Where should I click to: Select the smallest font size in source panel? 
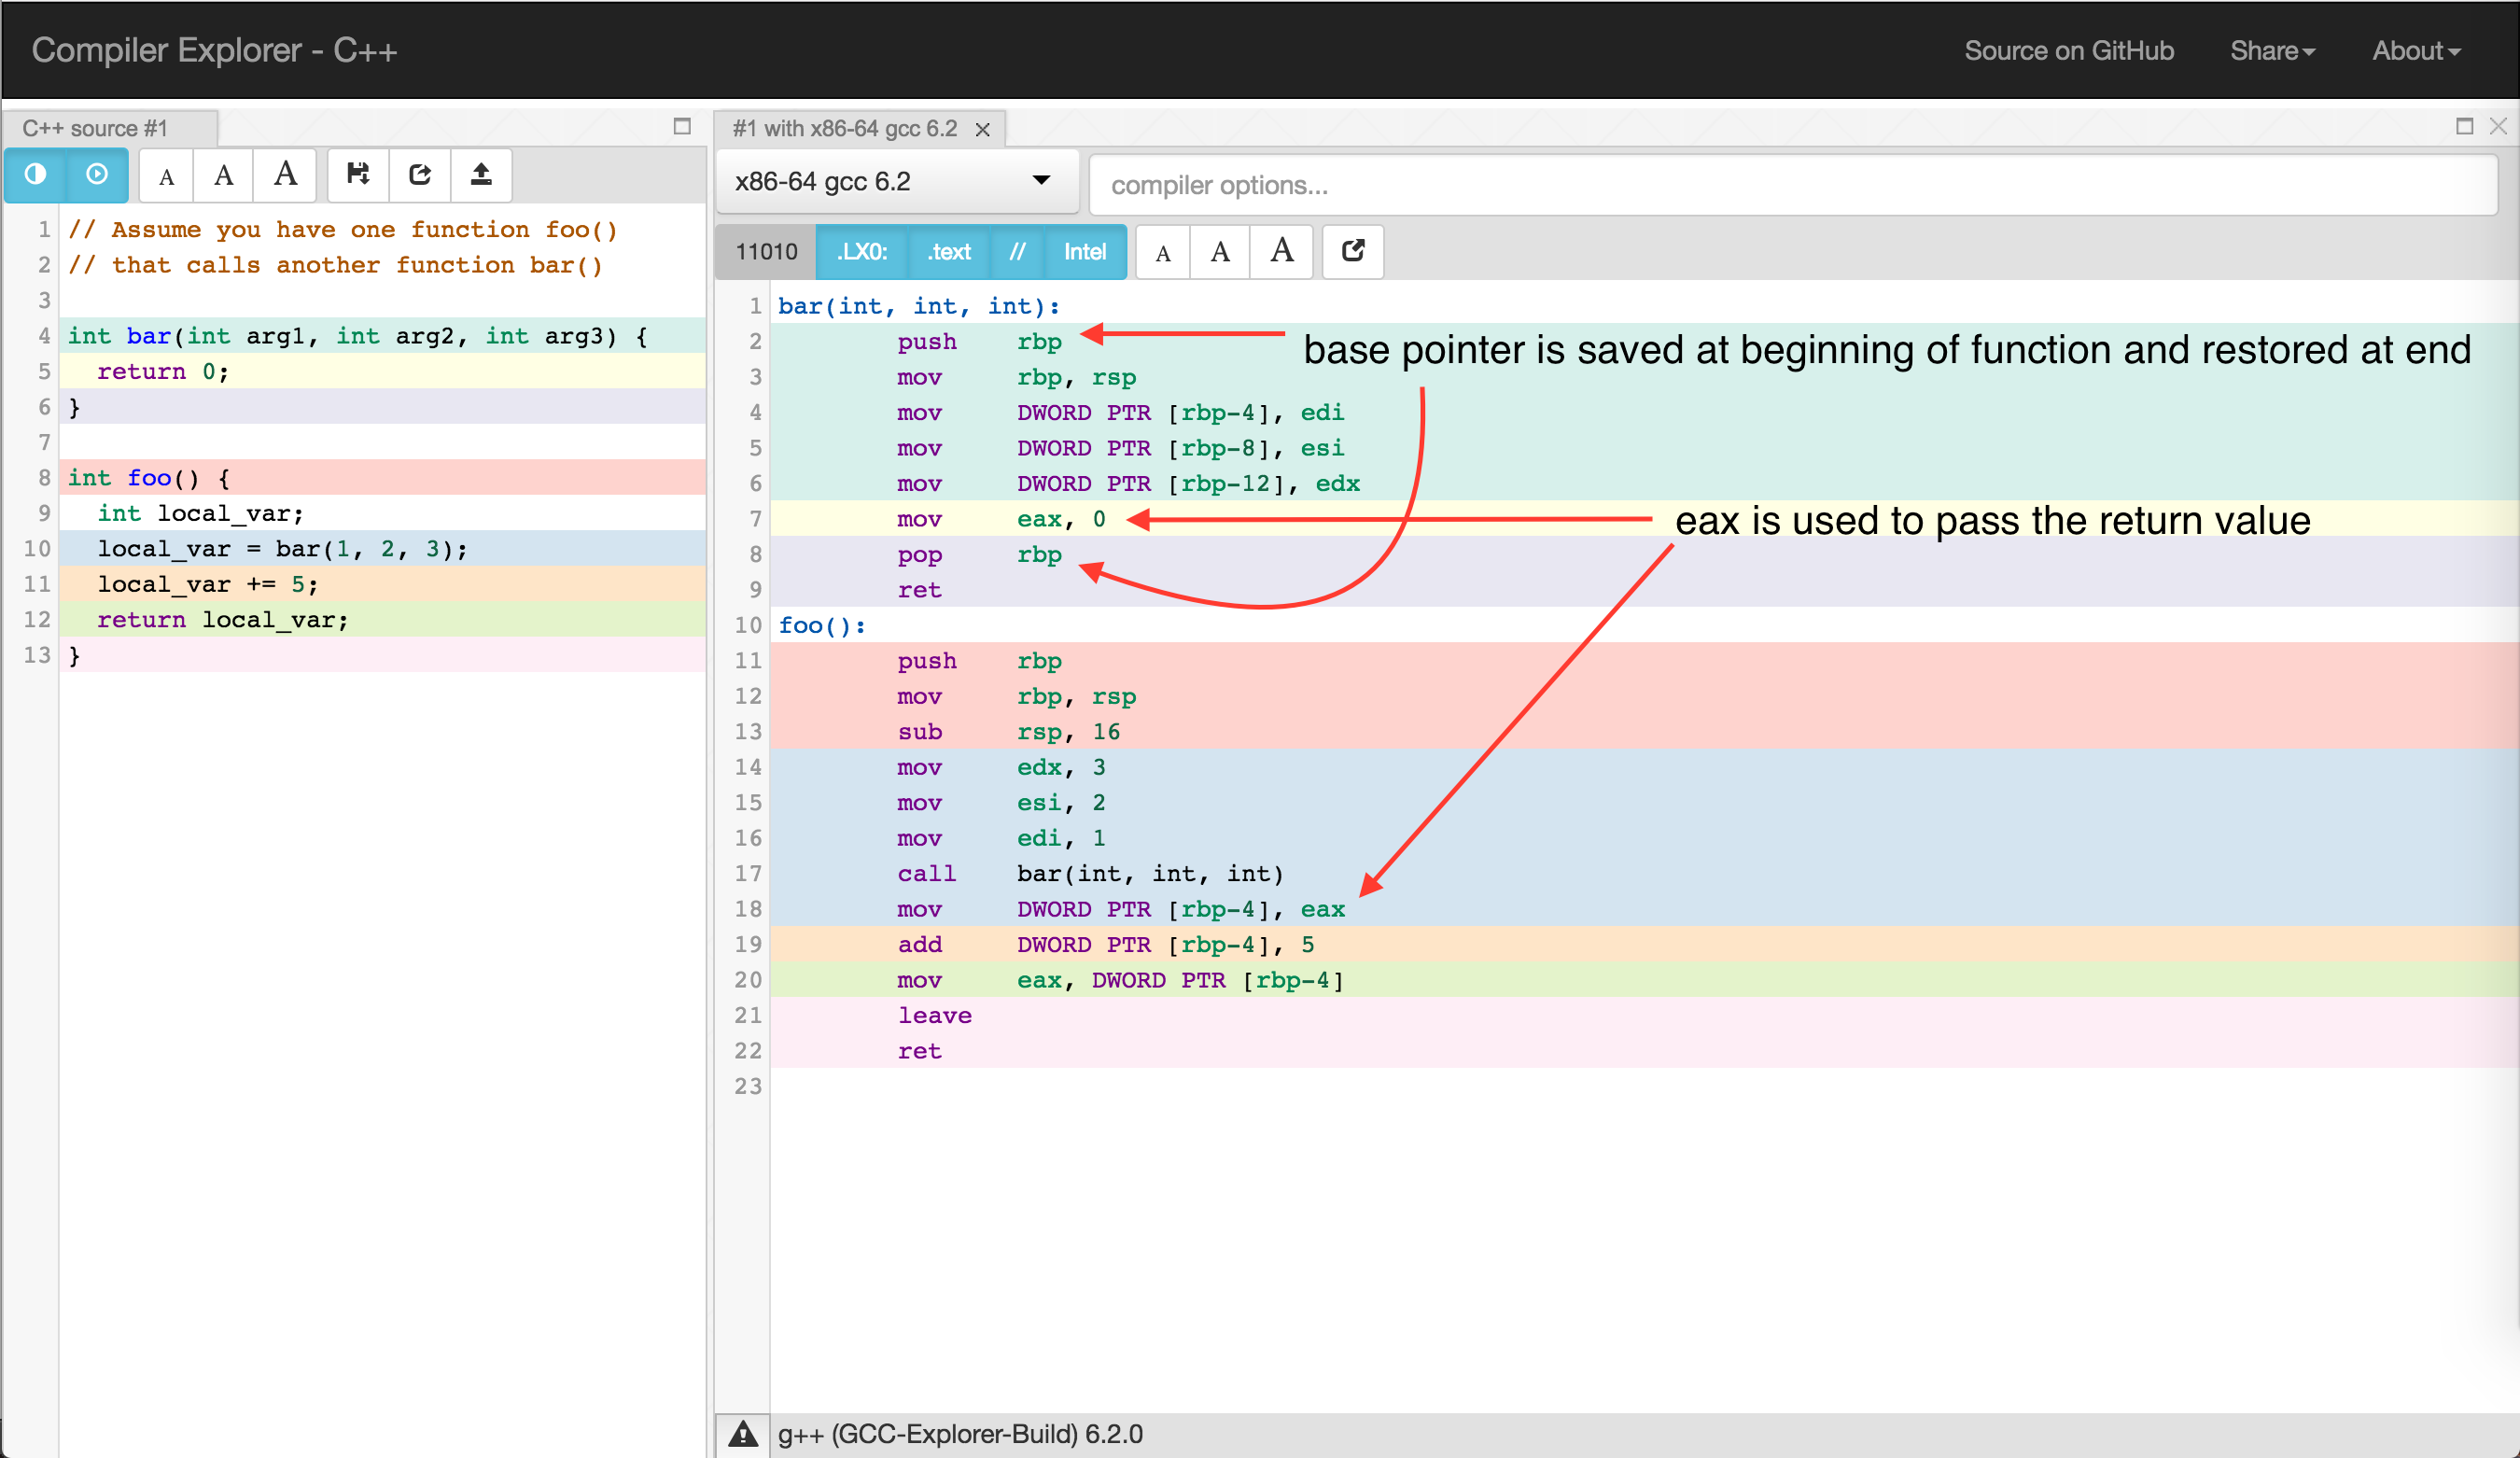tap(165, 175)
